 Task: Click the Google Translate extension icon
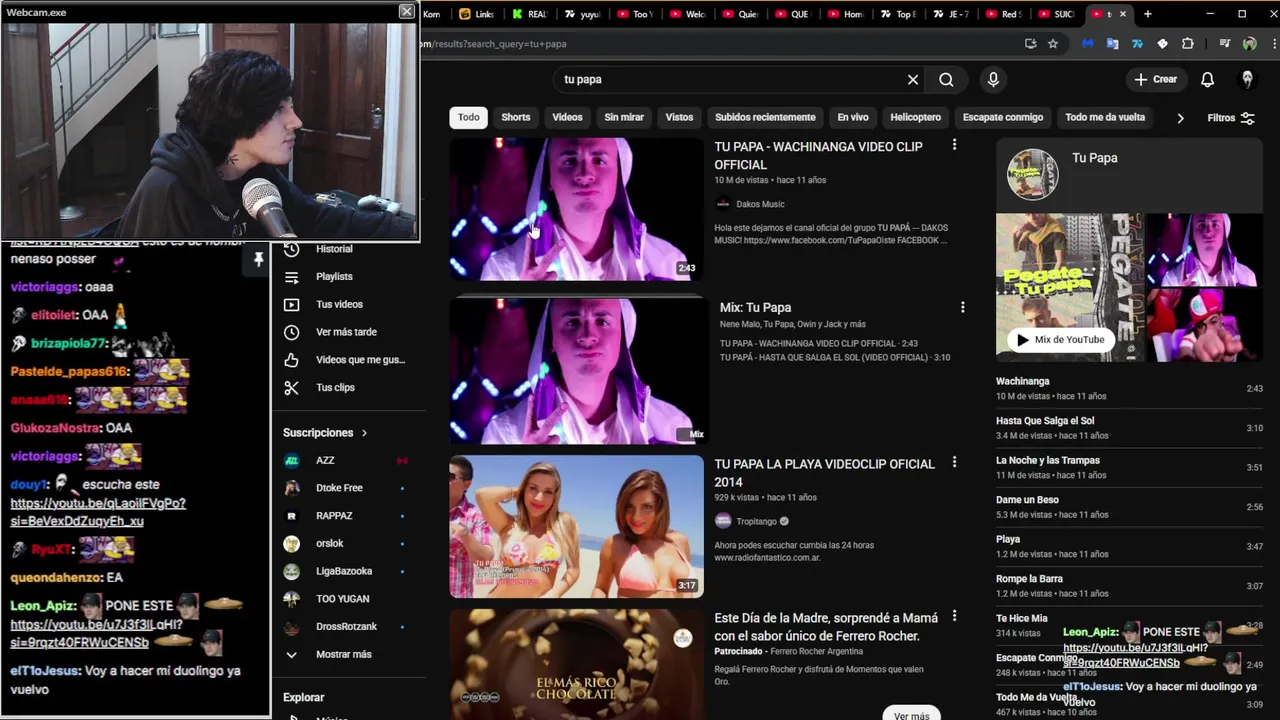pos(1112,44)
